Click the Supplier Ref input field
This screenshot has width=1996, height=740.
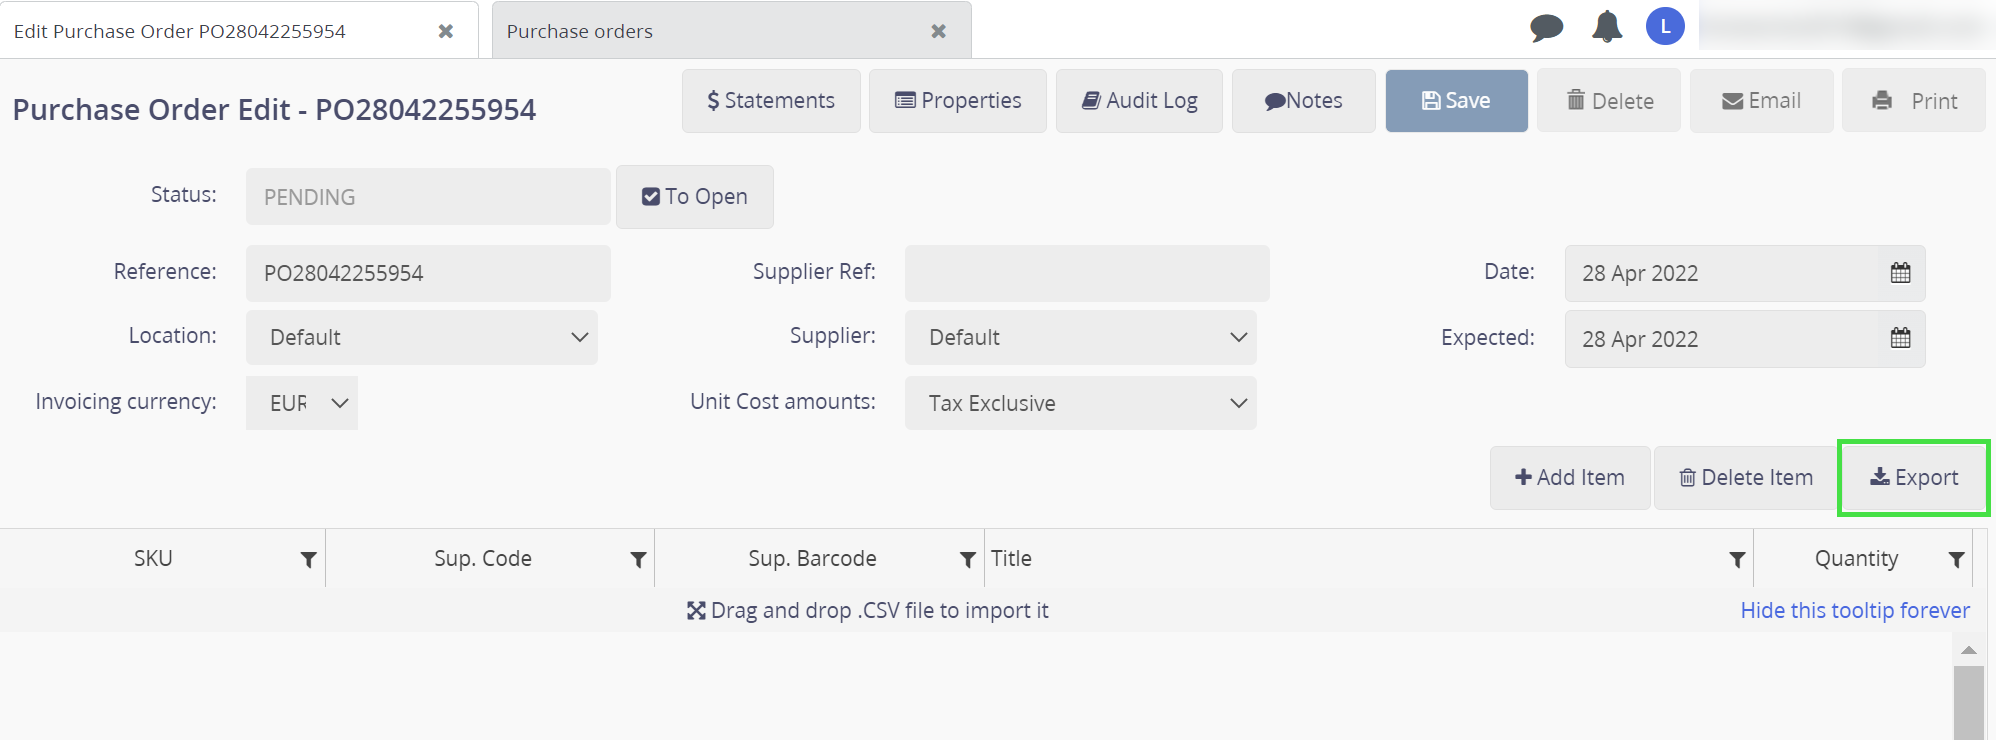(1087, 273)
